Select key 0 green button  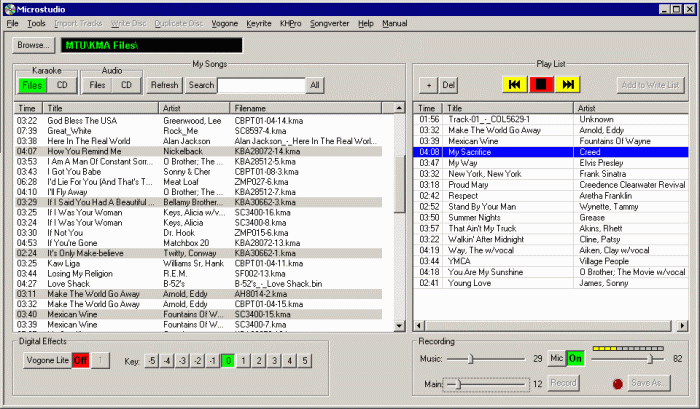pyautogui.click(x=228, y=361)
